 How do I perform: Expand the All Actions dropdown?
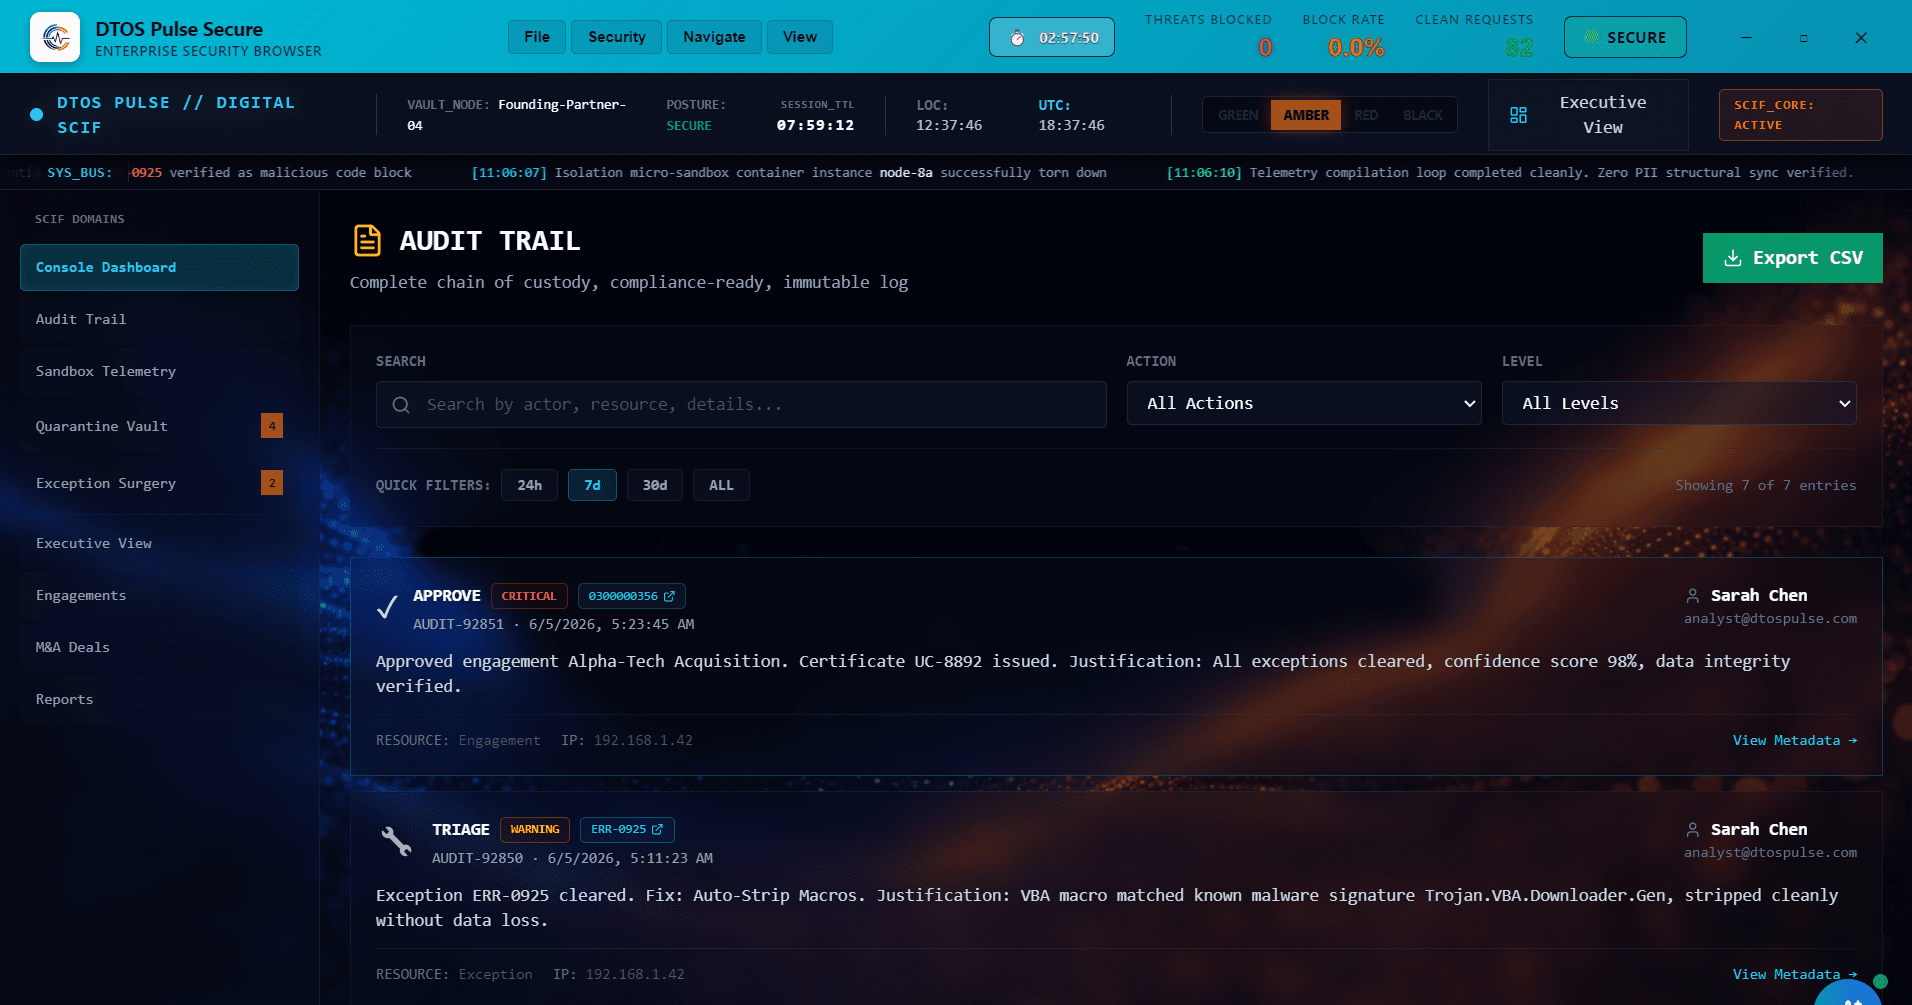pyautogui.click(x=1304, y=403)
